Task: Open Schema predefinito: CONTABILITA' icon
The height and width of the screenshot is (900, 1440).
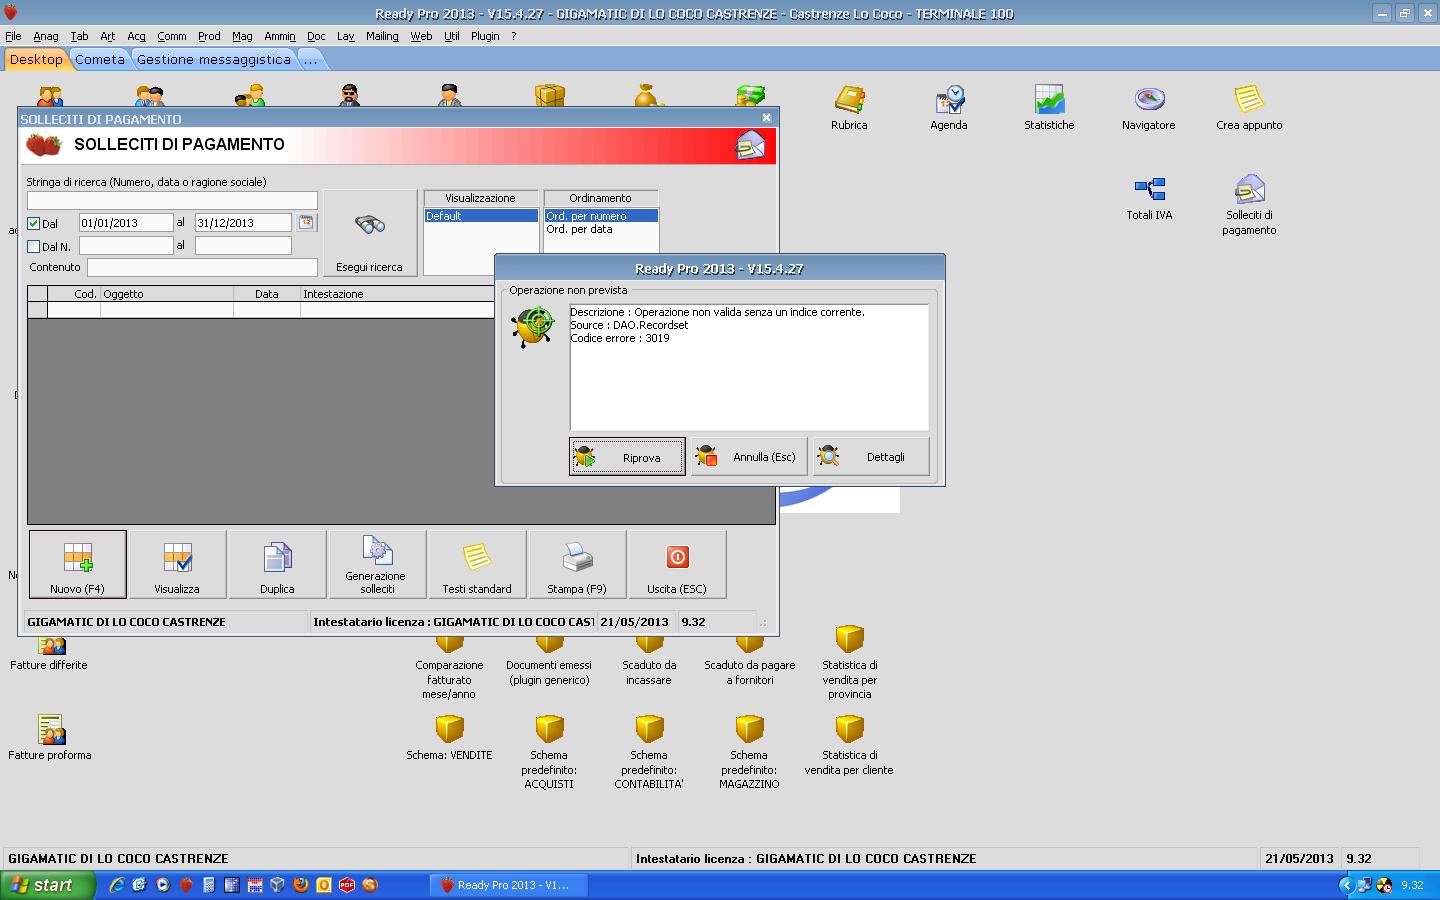Action: (649, 751)
